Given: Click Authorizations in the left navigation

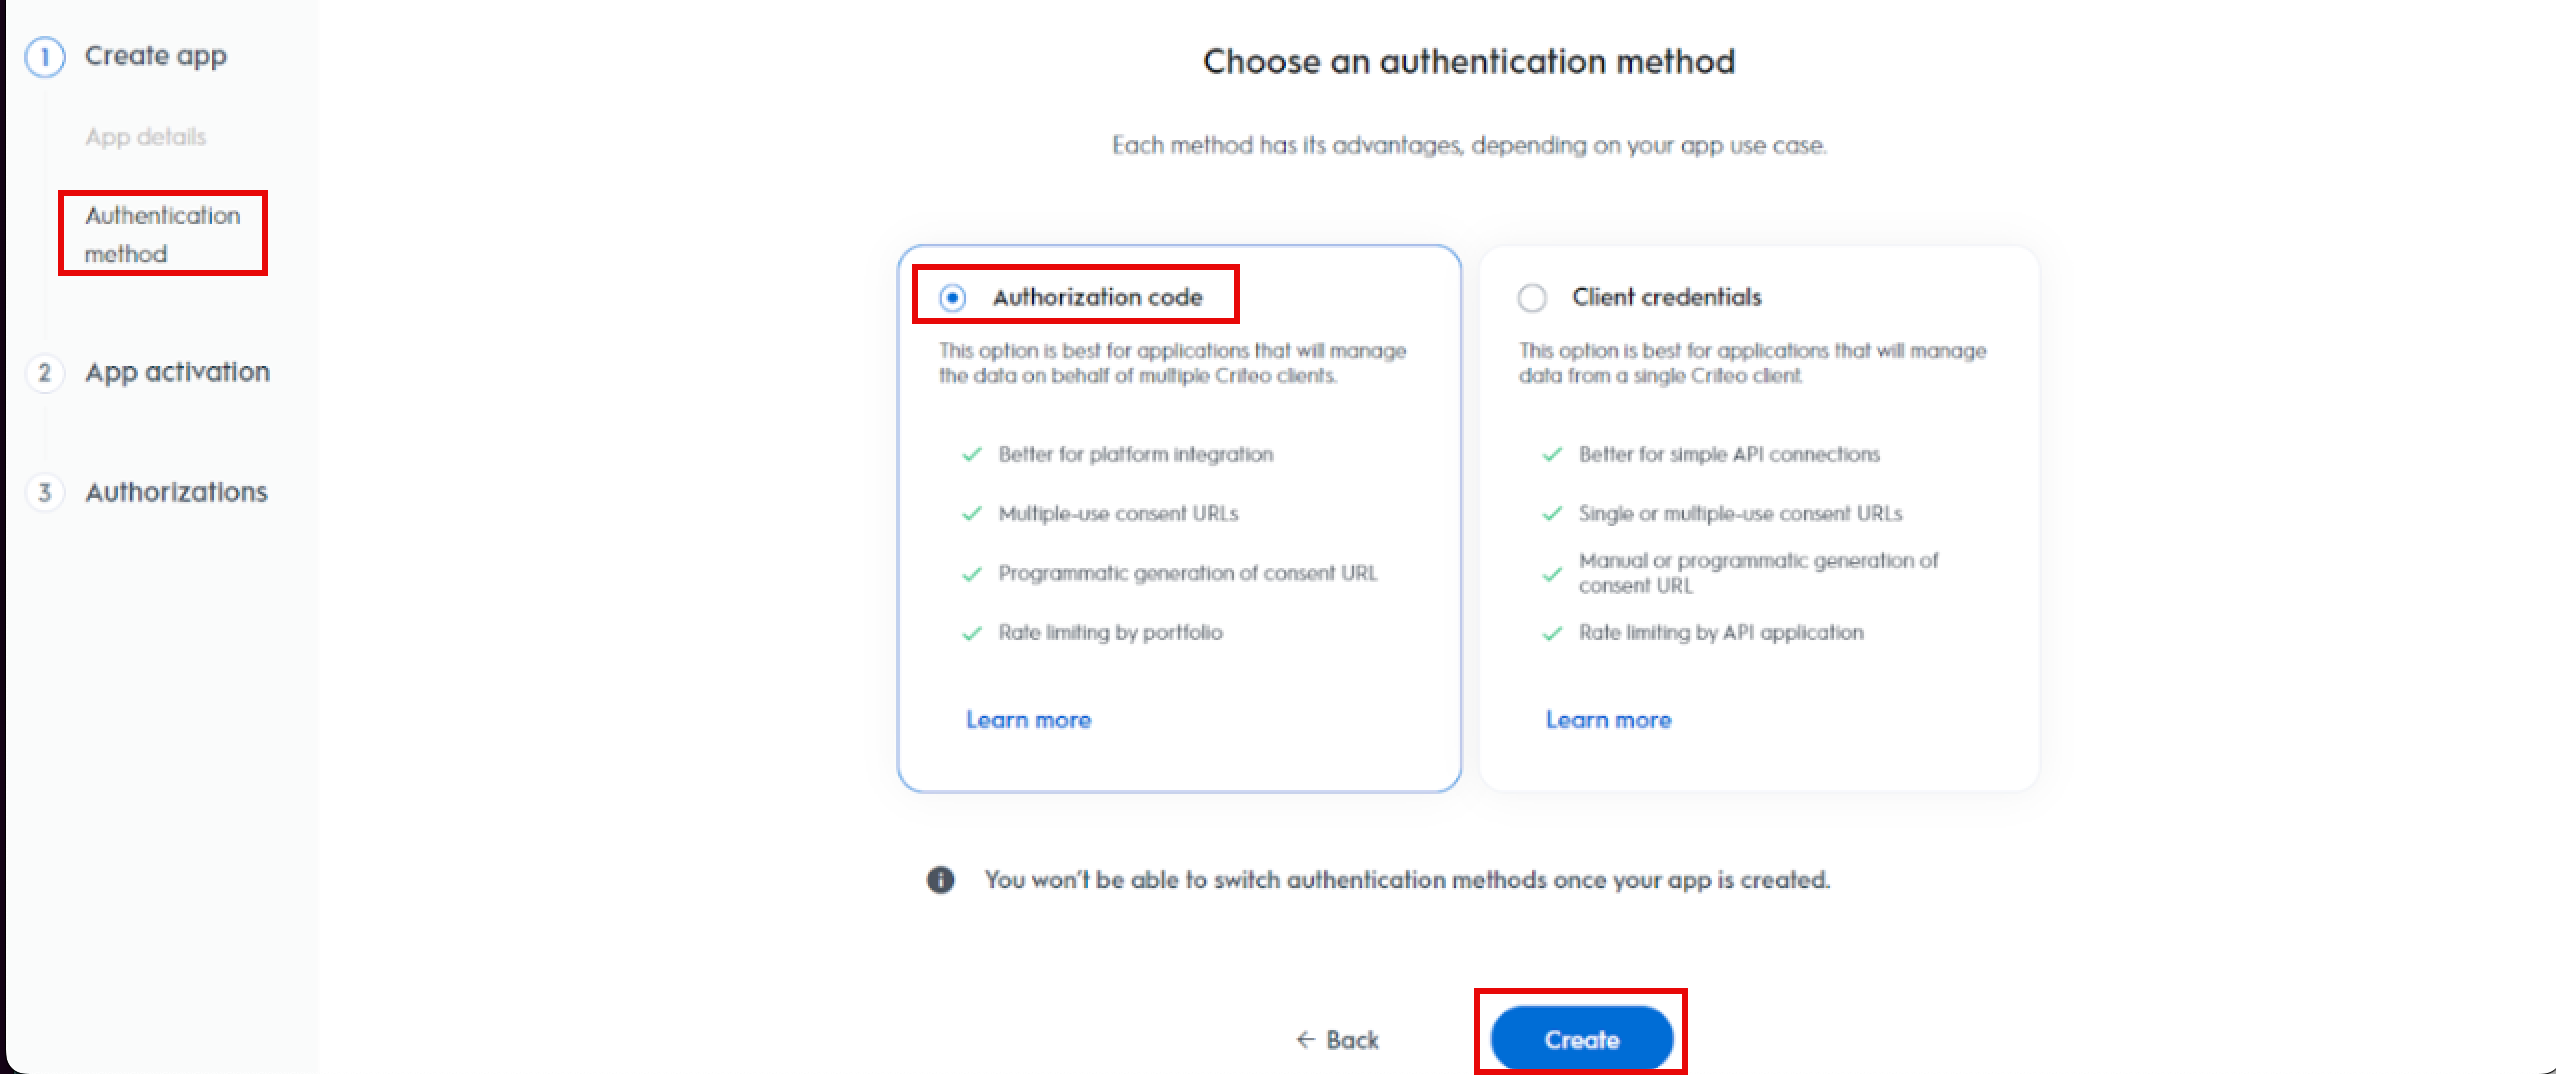Looking at the screenshot, I should (175, 492).
